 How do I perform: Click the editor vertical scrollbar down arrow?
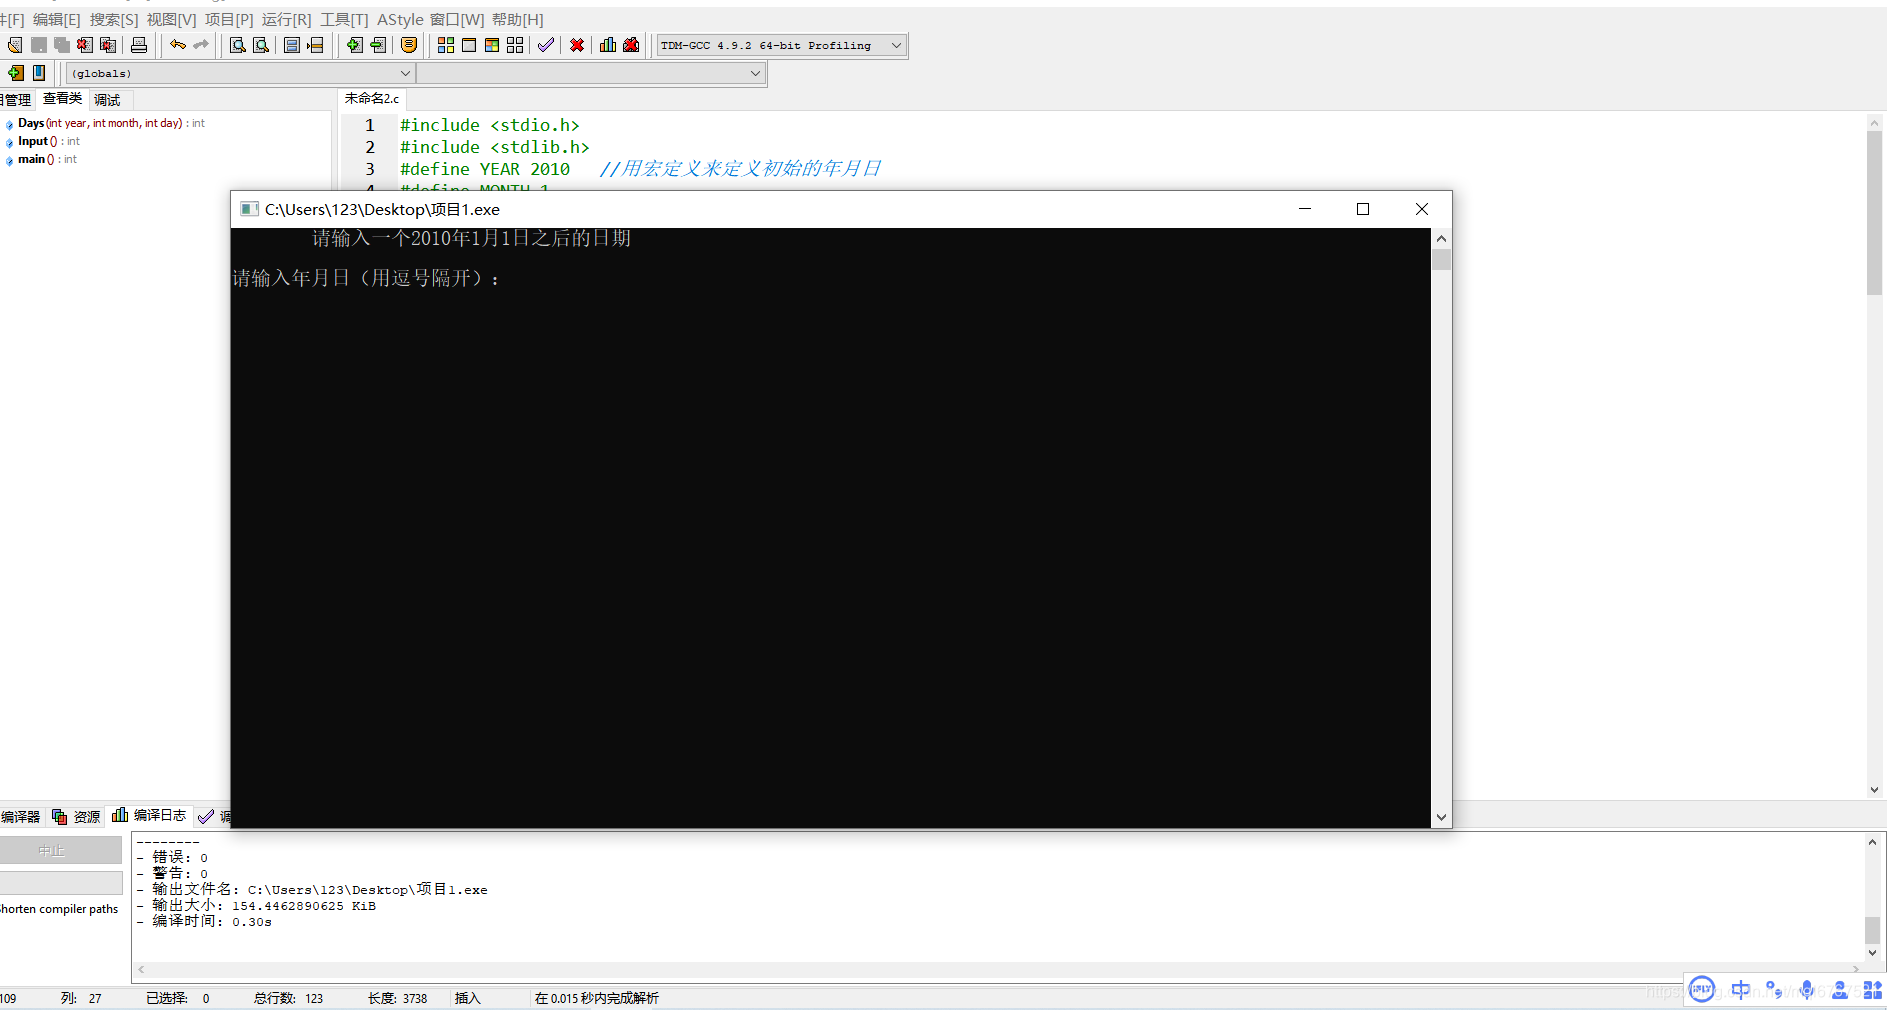click(1874, 789)
